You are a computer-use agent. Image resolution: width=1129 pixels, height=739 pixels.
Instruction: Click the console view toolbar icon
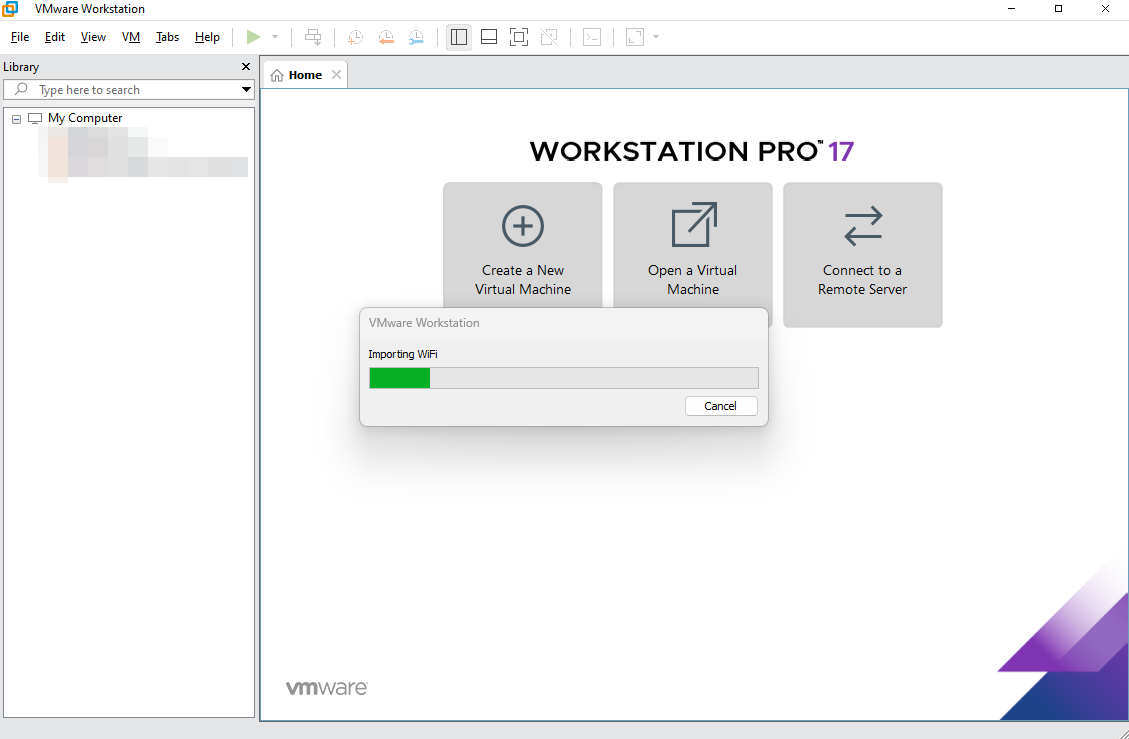(592, 37)
